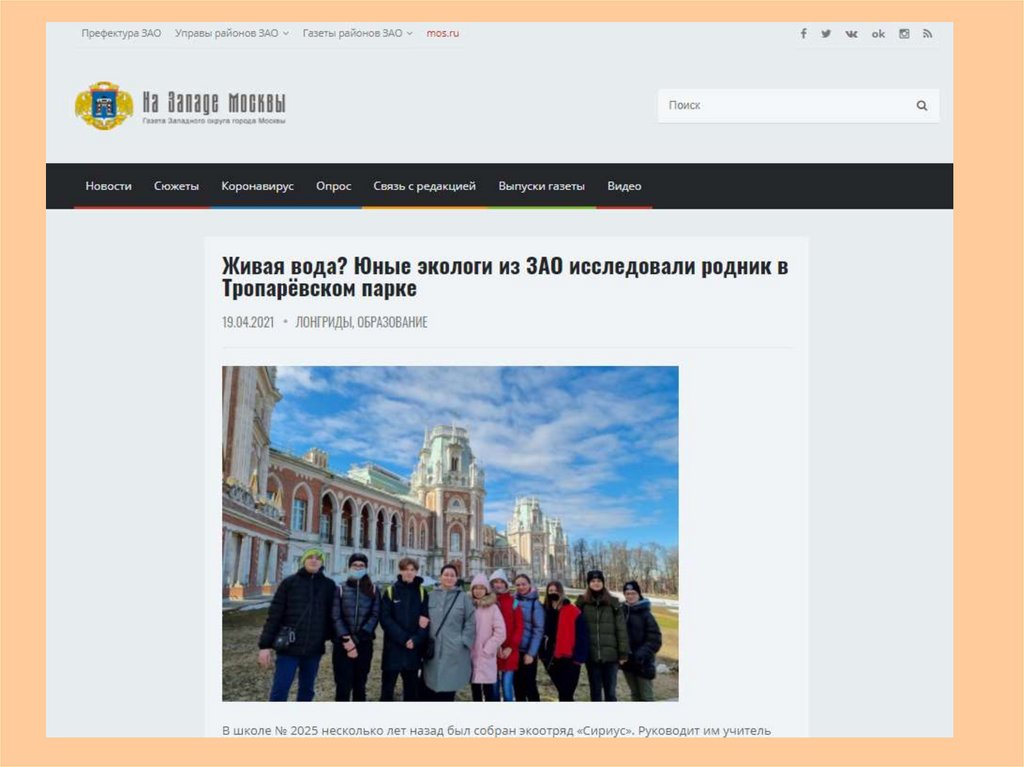Open the Facebook social icon

coord(803,33)
